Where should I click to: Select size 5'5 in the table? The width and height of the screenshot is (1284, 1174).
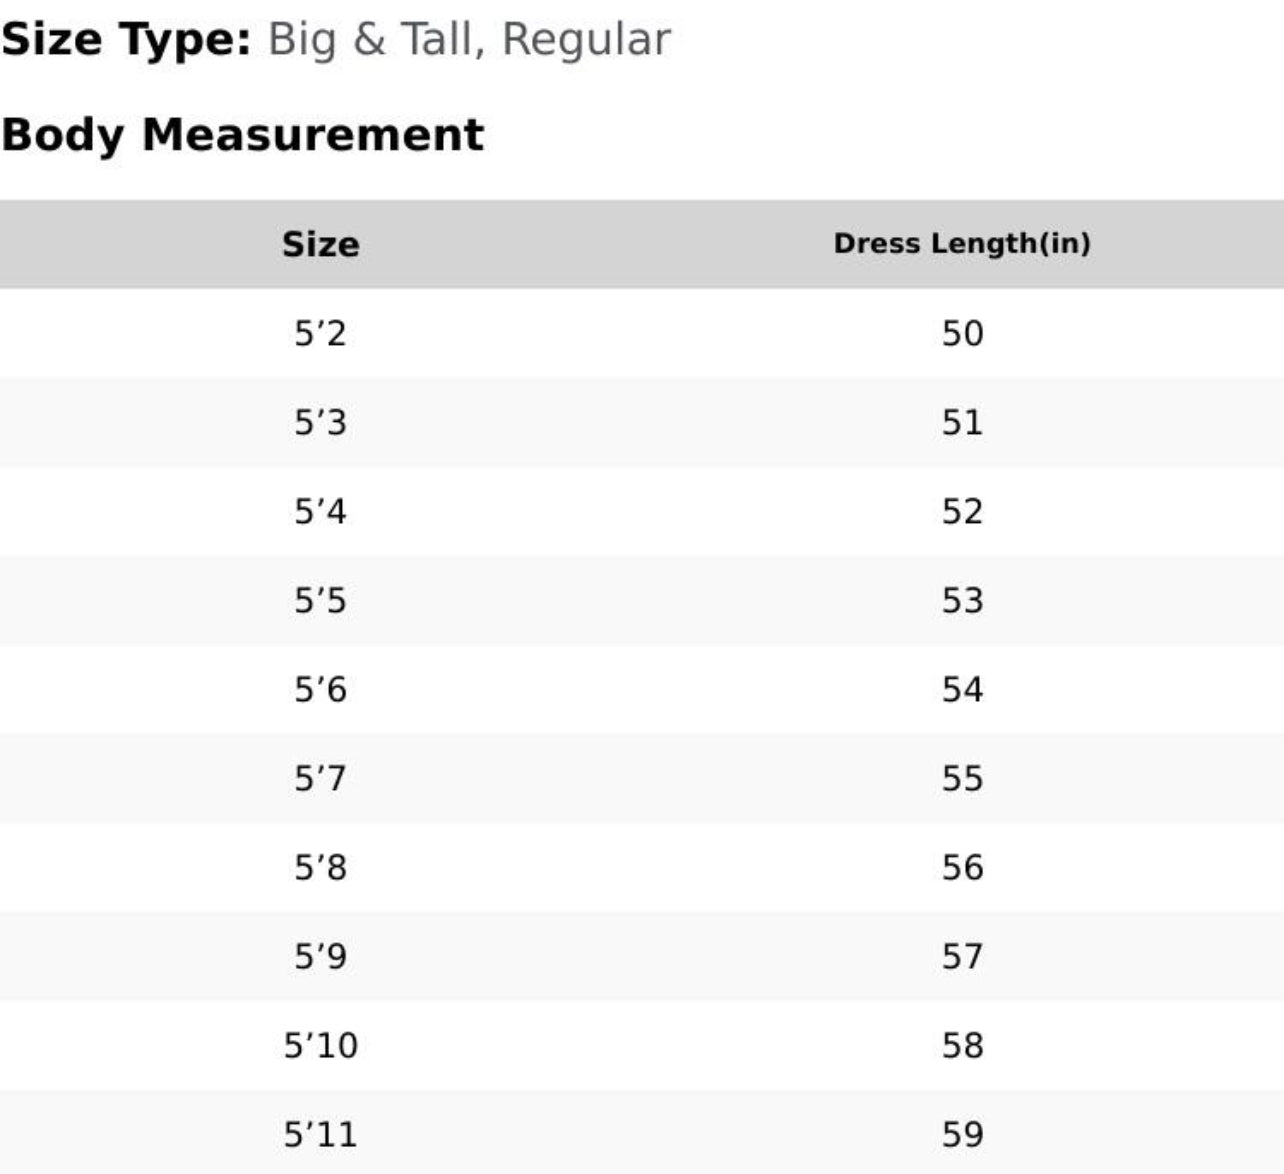[320, 600]
